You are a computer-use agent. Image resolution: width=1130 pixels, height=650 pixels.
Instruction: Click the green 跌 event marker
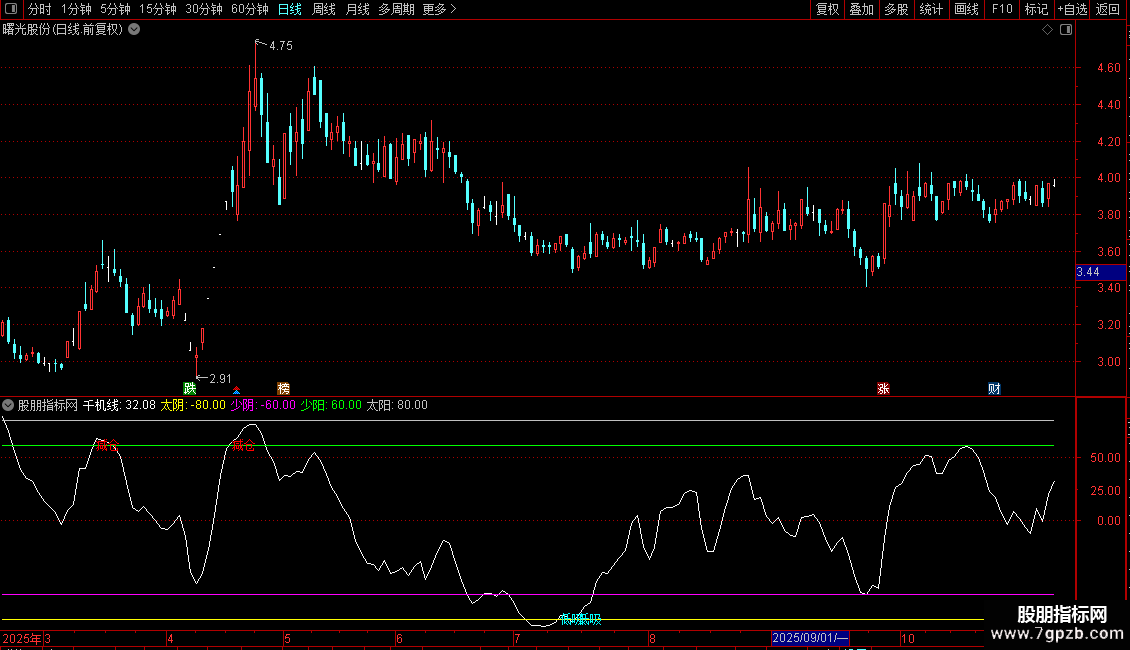(189, 388)
